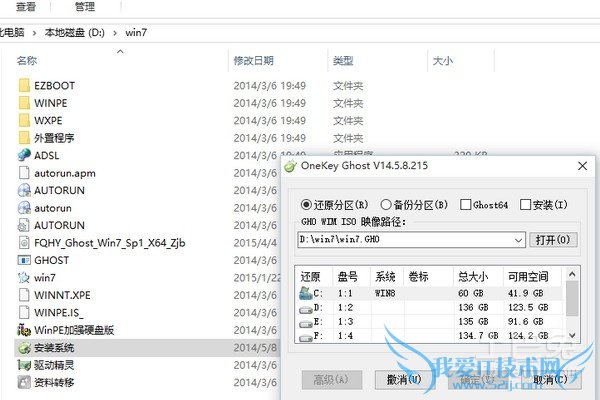Click the ADSL application icon
The height and width of the screenshot is (400, 600).
tap(24, 155)
